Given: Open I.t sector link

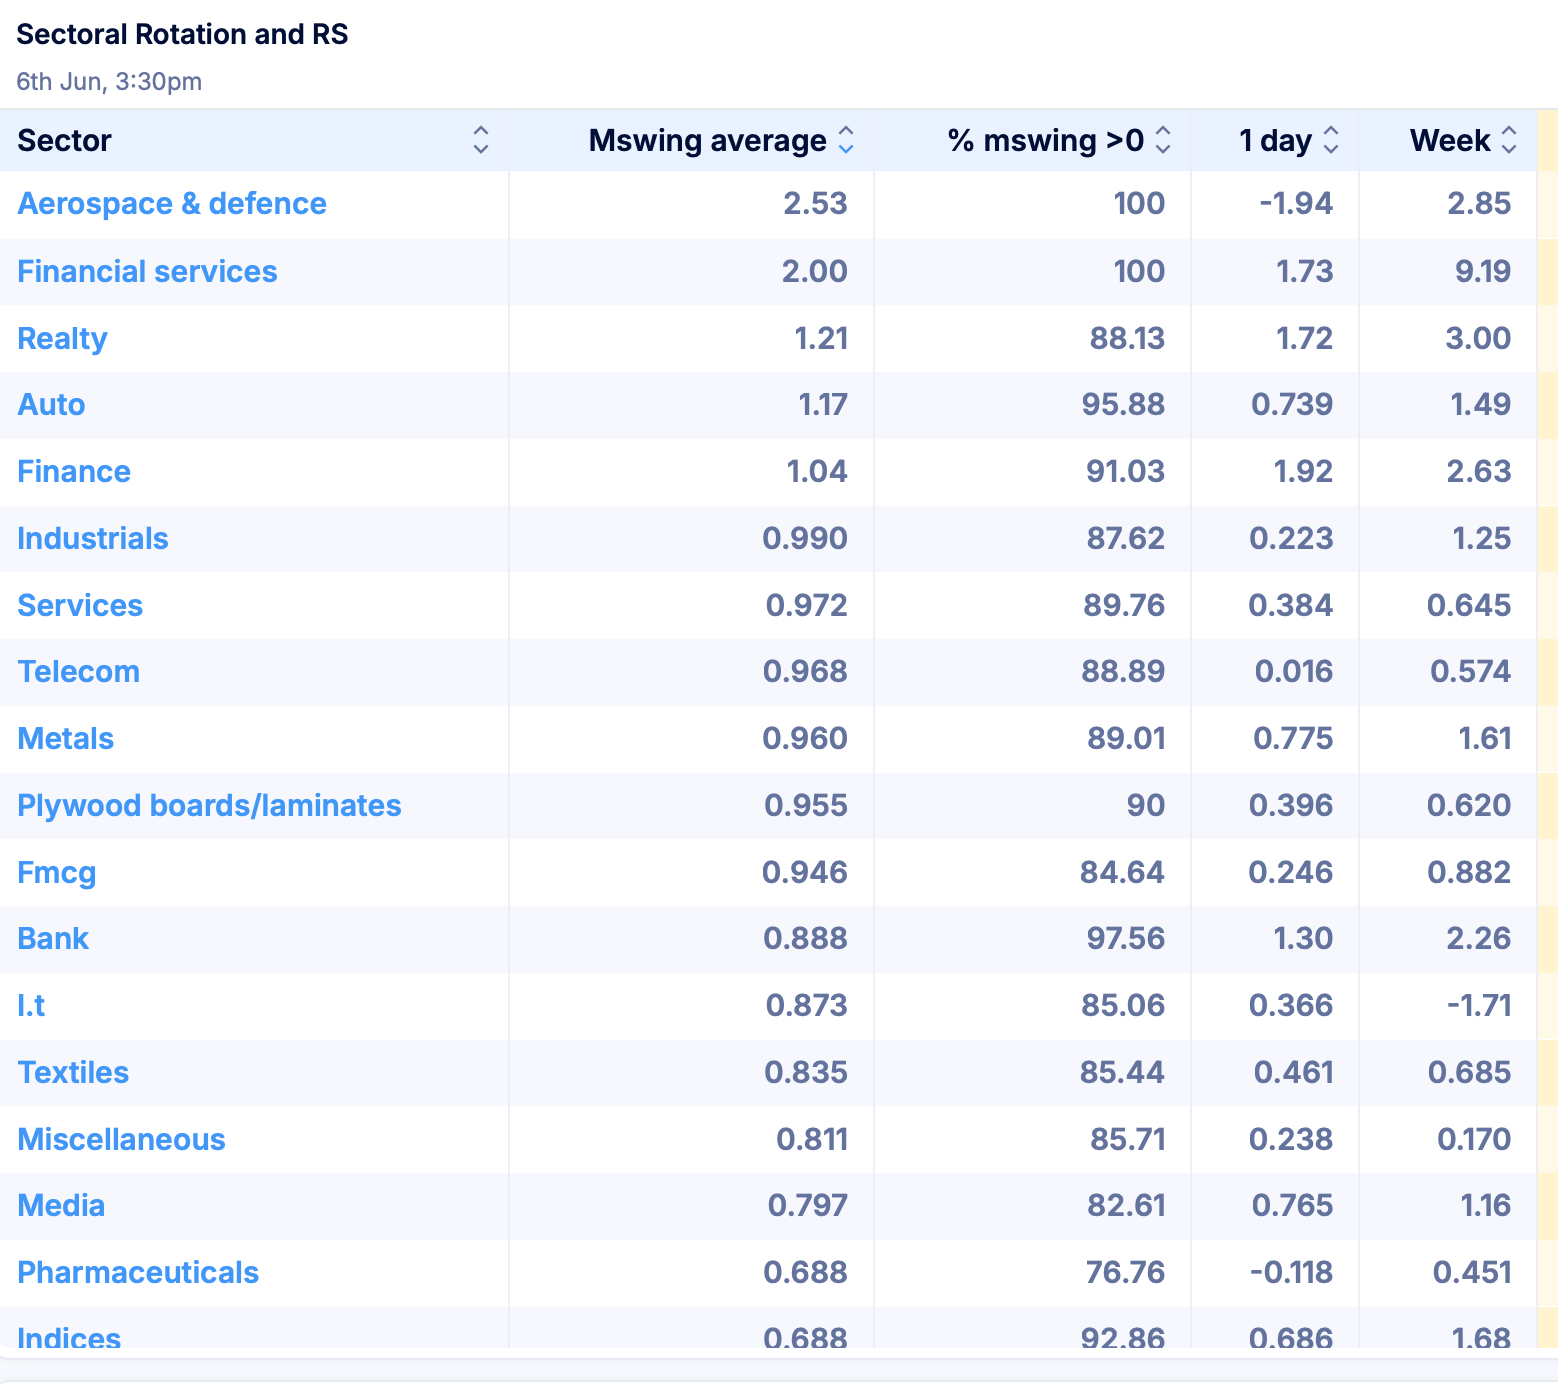Looking at the screenshot, I should 31,1006.
